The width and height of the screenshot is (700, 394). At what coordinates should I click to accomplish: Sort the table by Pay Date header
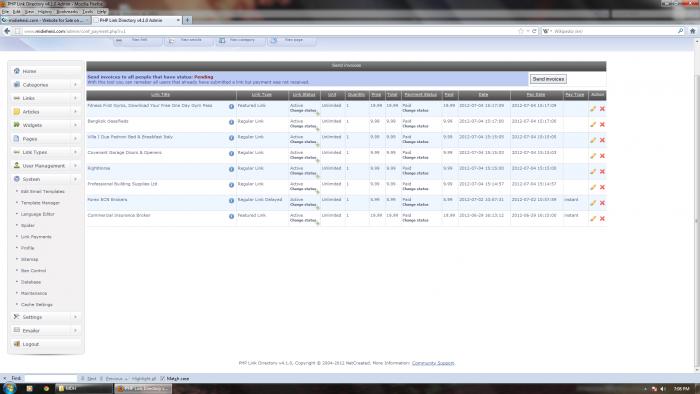coord(536,95)
